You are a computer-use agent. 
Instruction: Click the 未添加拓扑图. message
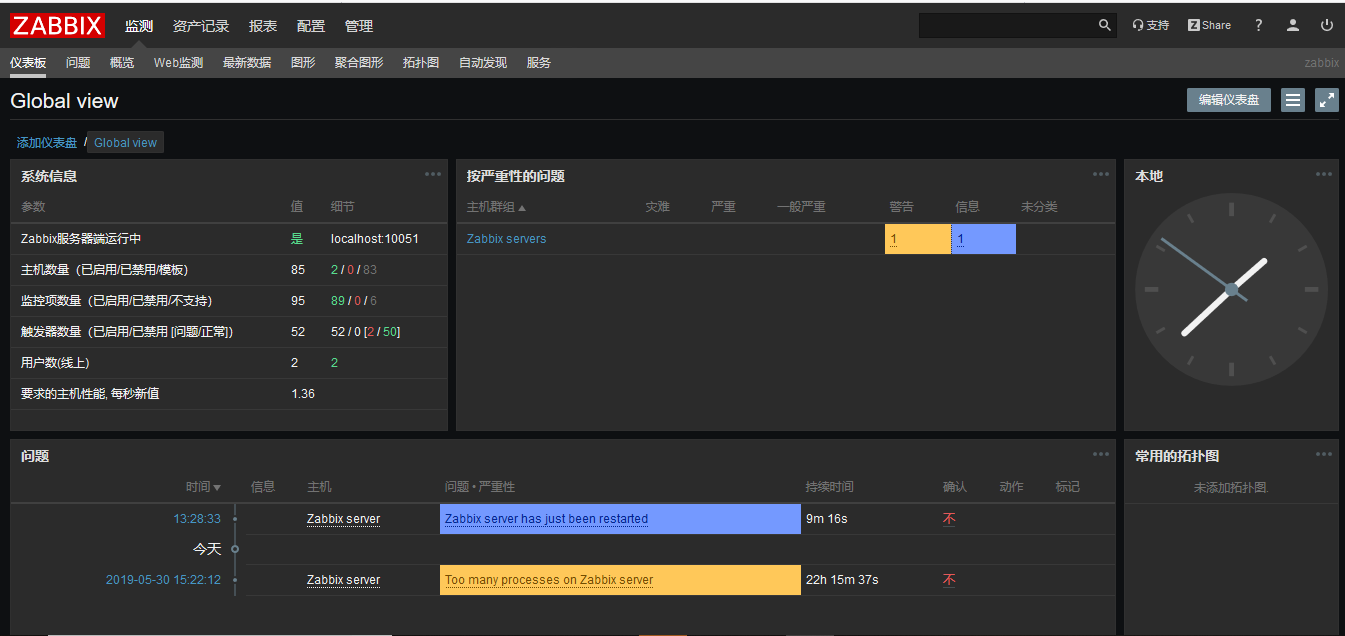pyautogui.click(x=1231, y=488)
